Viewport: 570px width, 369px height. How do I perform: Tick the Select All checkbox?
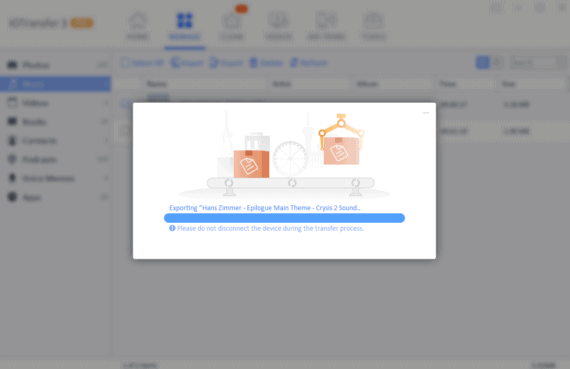[125, 63]
